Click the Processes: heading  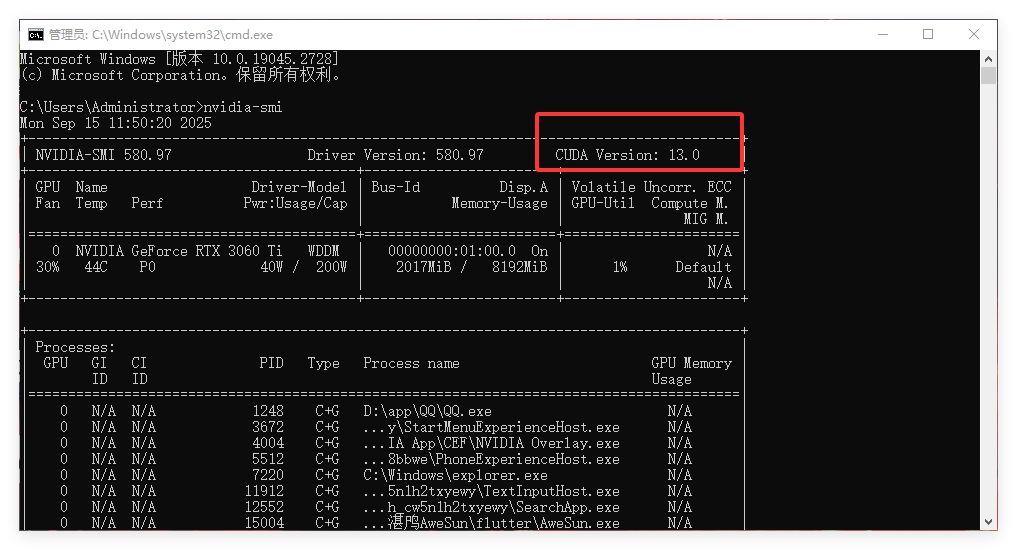click(75, 348)
